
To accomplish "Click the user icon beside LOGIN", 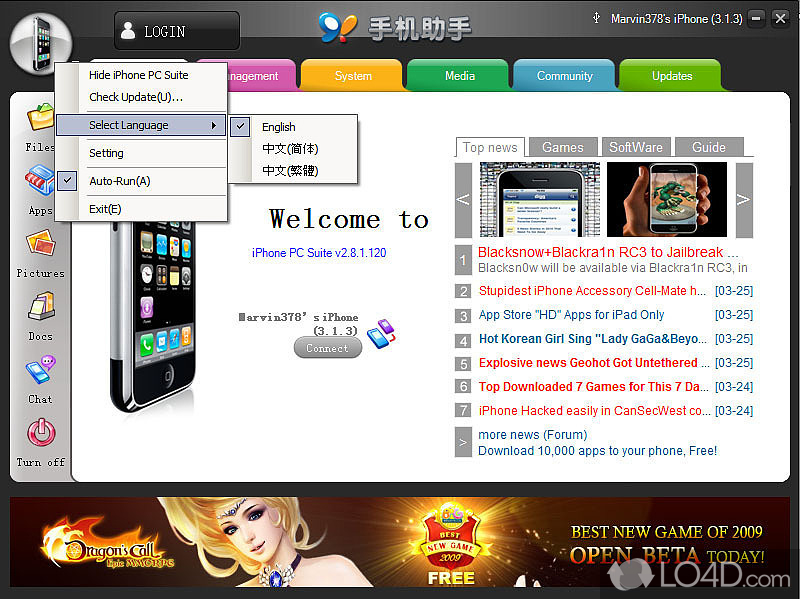I will (128, 31).
